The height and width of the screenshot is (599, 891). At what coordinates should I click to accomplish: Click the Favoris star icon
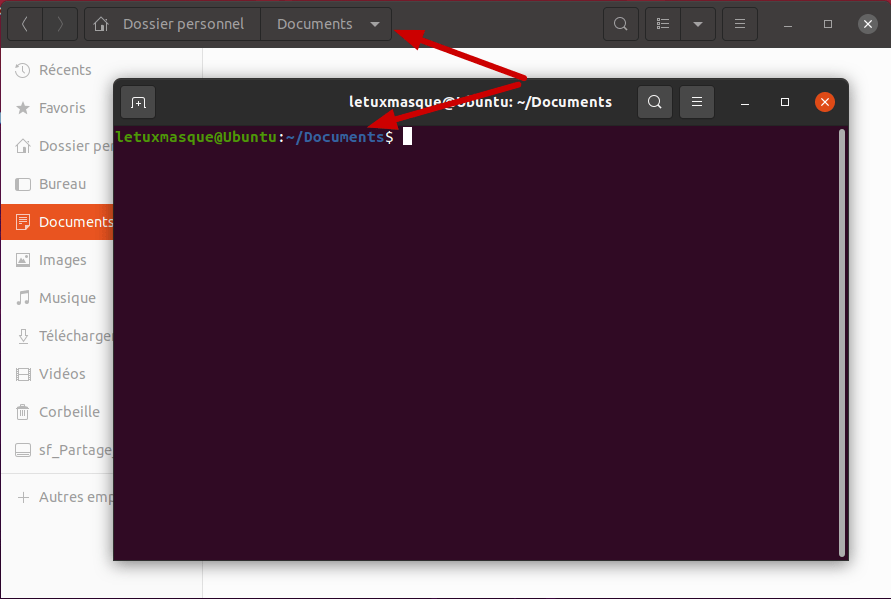click(x=23, y=108)
